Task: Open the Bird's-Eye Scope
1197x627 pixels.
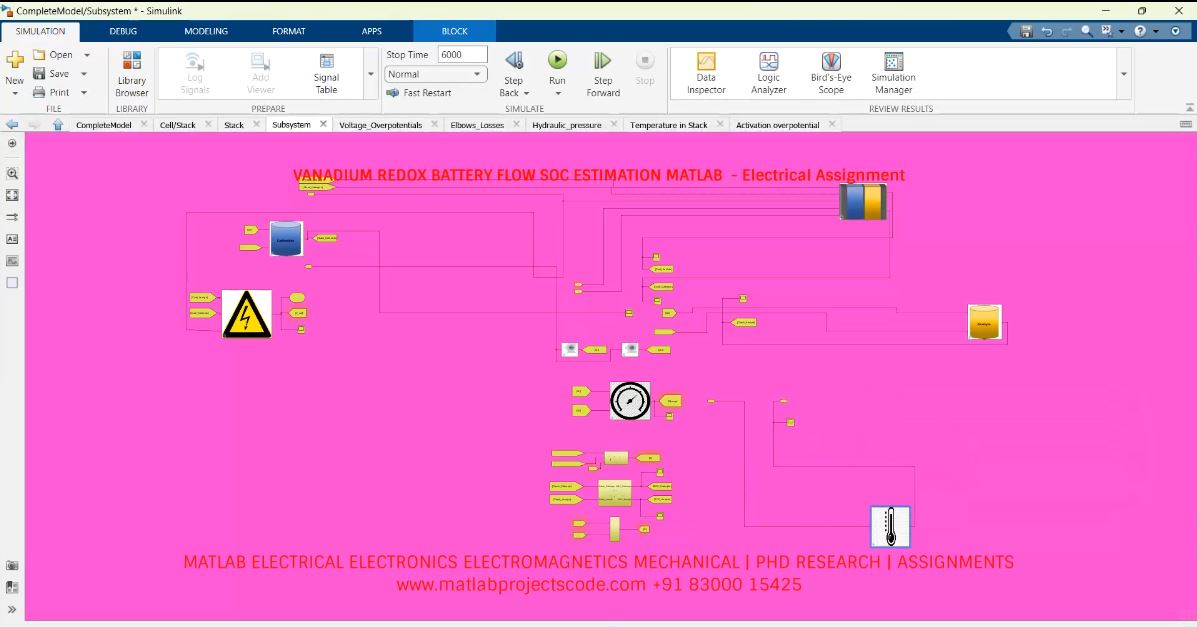Action: click(x=830, y=72)
